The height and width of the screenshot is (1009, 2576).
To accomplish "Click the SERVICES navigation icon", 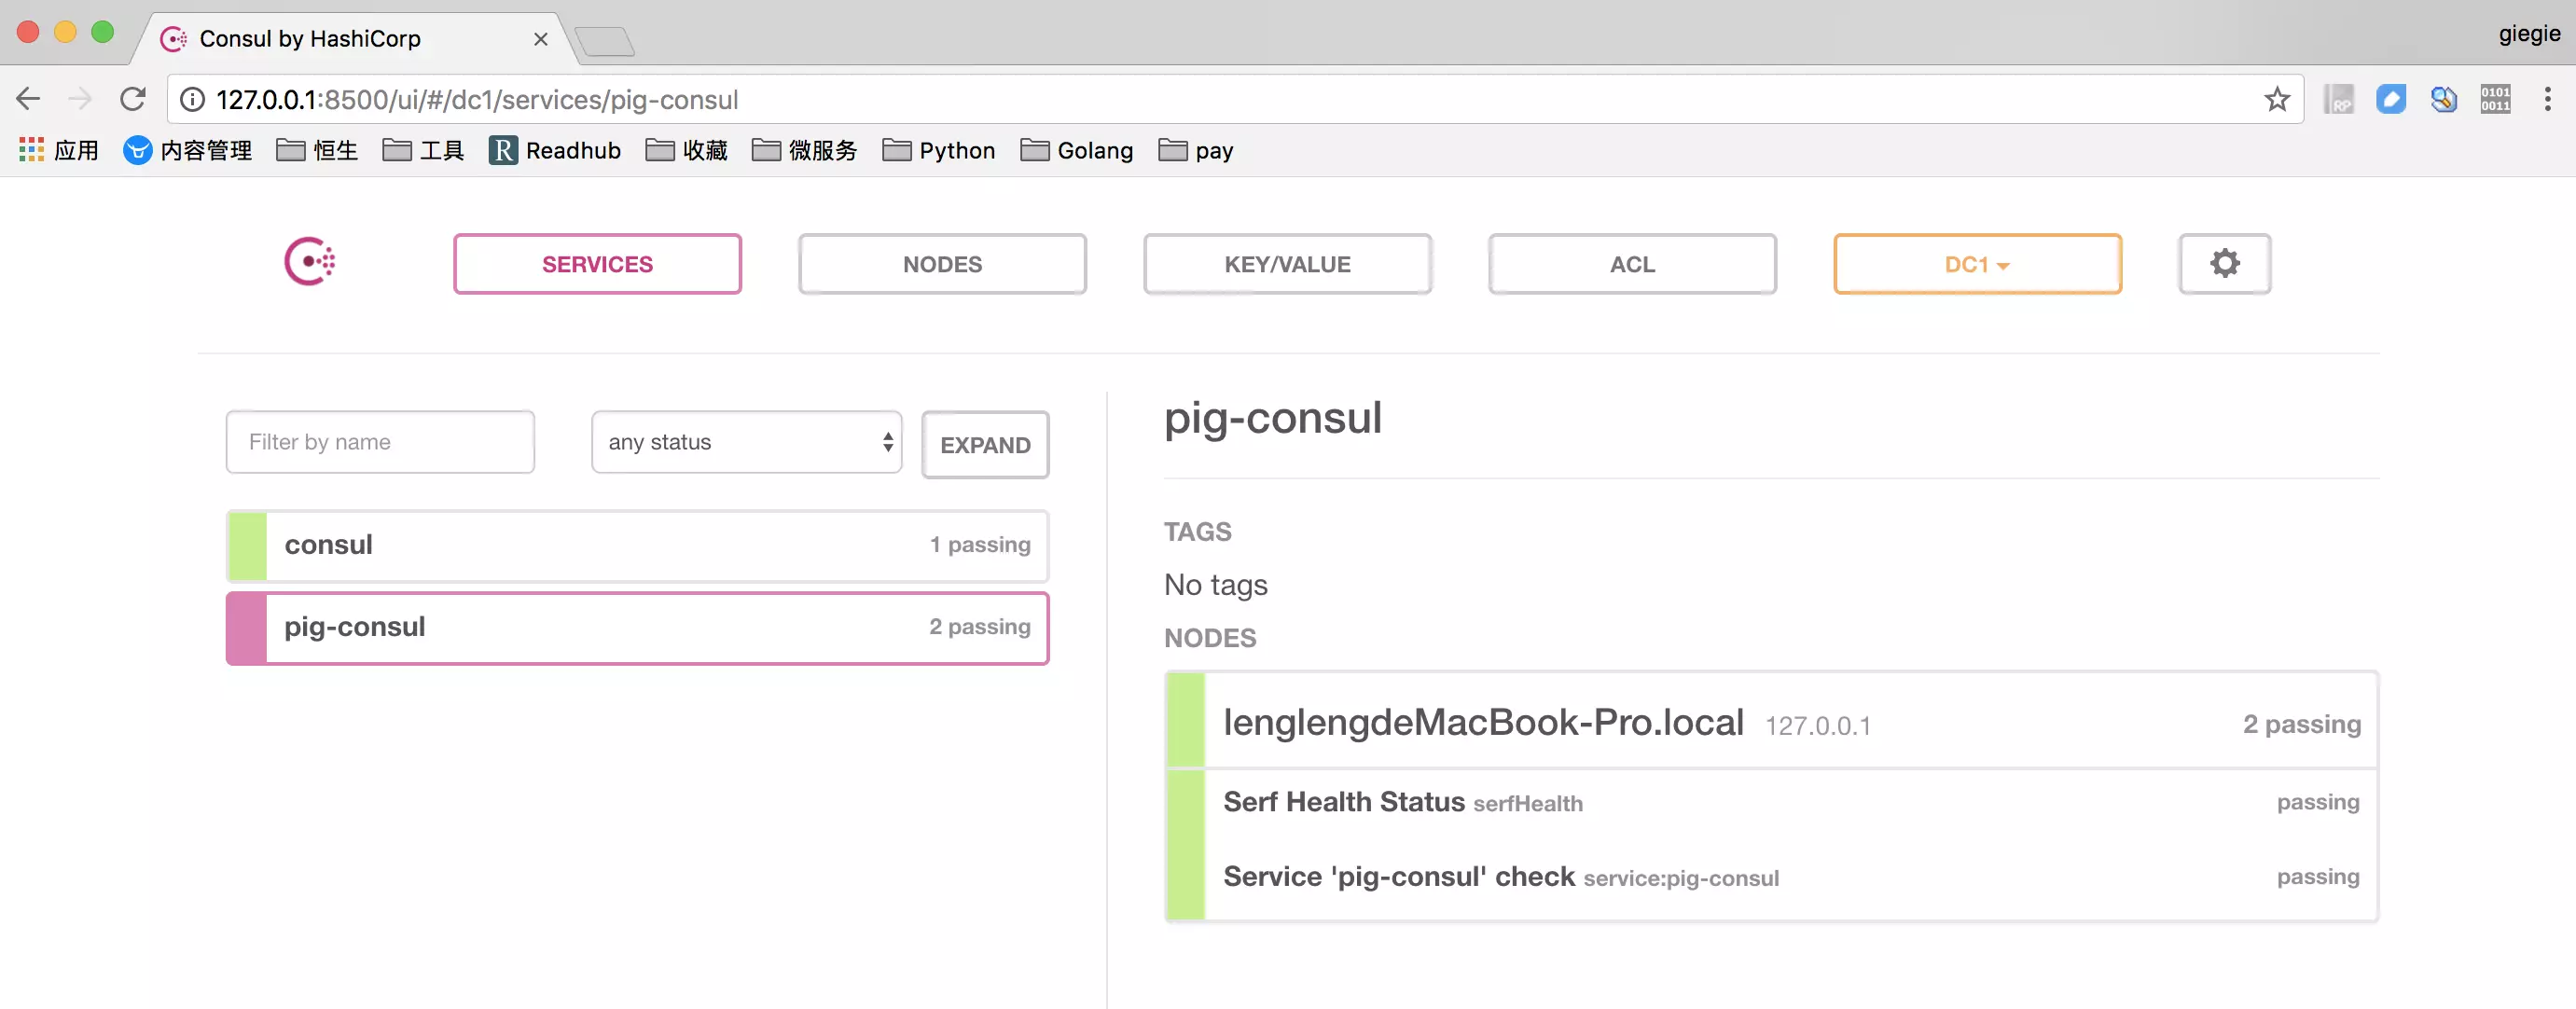I will click(x=596, y=263).
